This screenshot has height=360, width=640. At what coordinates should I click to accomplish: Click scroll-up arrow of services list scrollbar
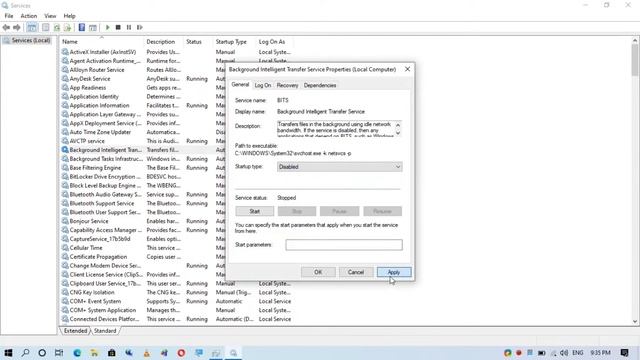635,40
